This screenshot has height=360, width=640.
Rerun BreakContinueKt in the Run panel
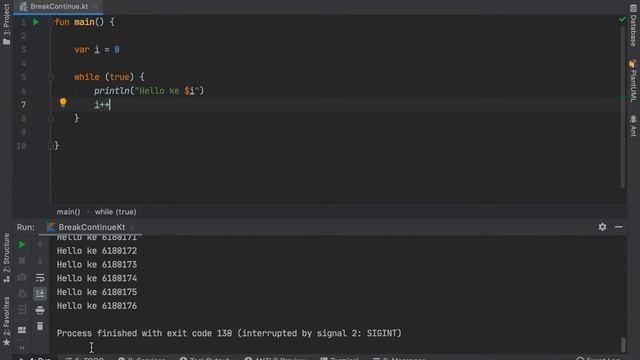[22, 244]
